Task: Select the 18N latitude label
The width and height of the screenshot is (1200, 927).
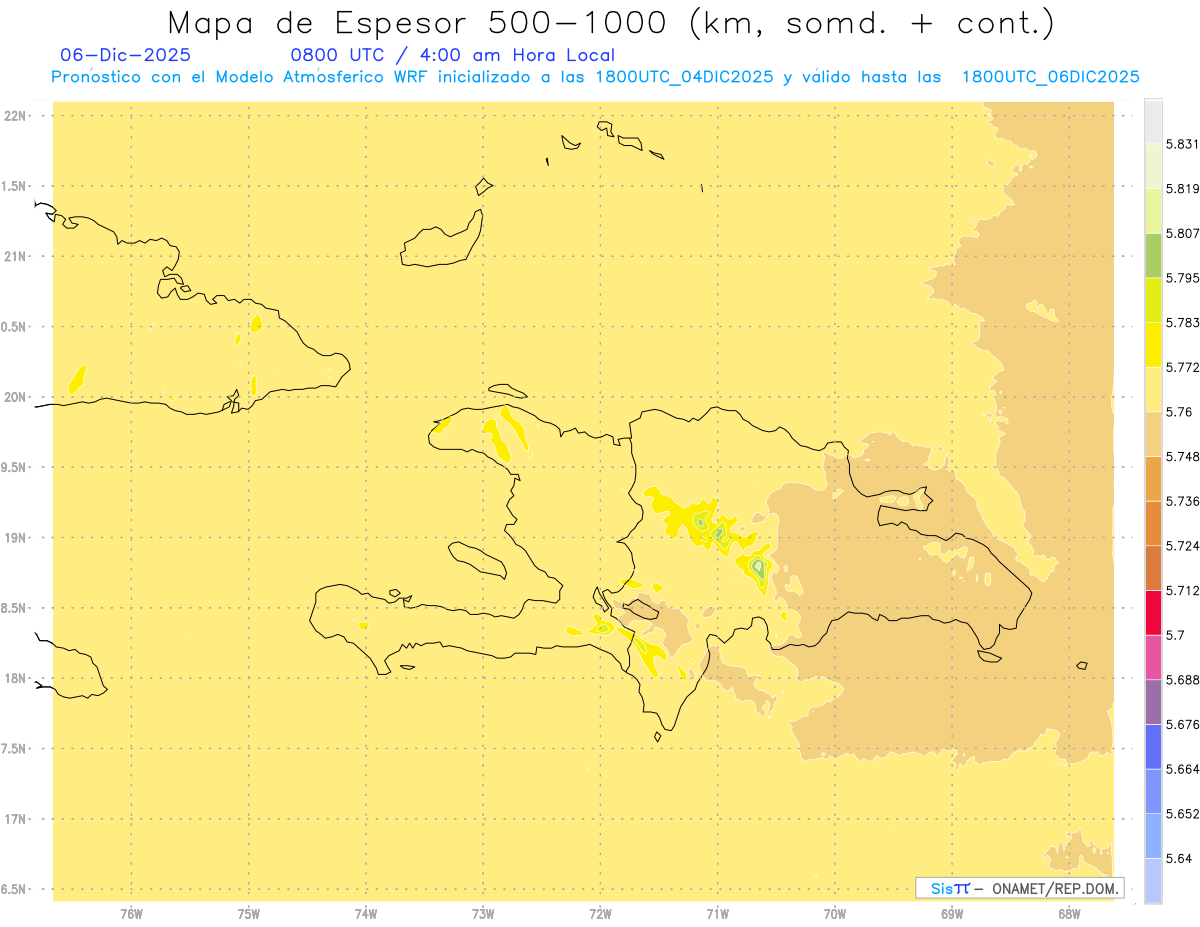Action: coord(15,678)
